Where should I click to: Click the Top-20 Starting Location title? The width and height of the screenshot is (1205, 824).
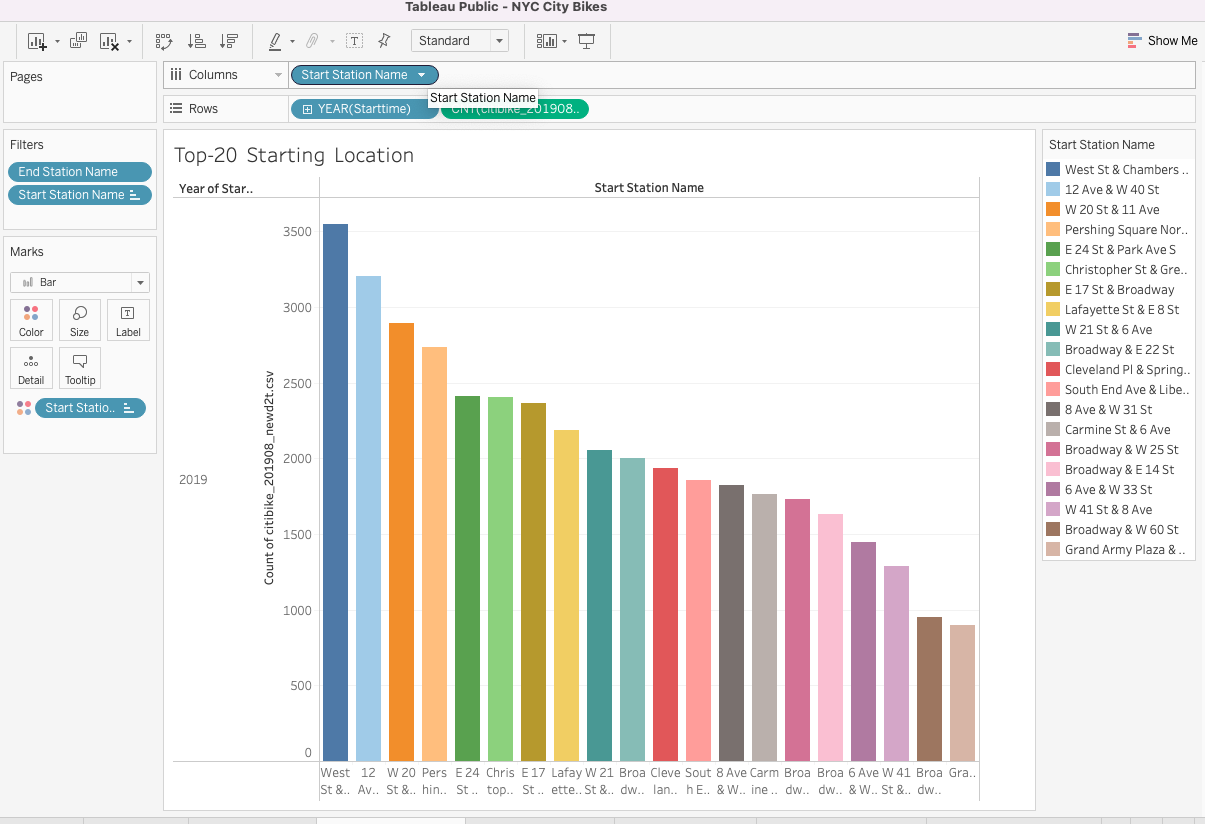pos(294,155)
